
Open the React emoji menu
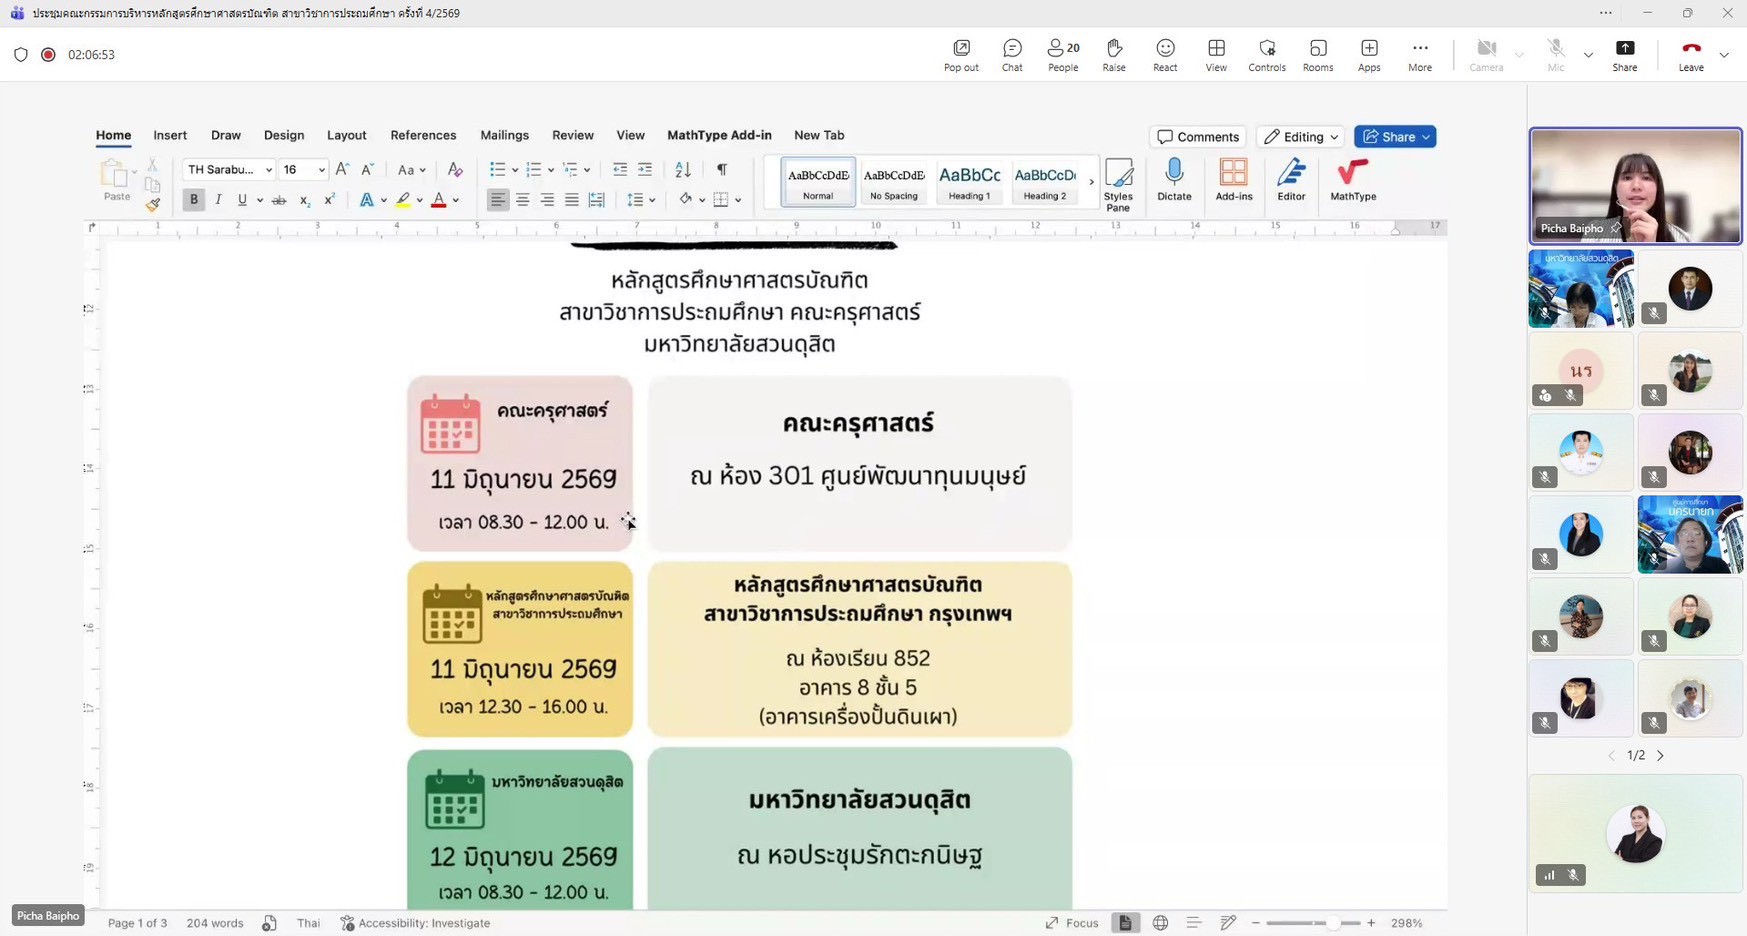pos(1165,55)
